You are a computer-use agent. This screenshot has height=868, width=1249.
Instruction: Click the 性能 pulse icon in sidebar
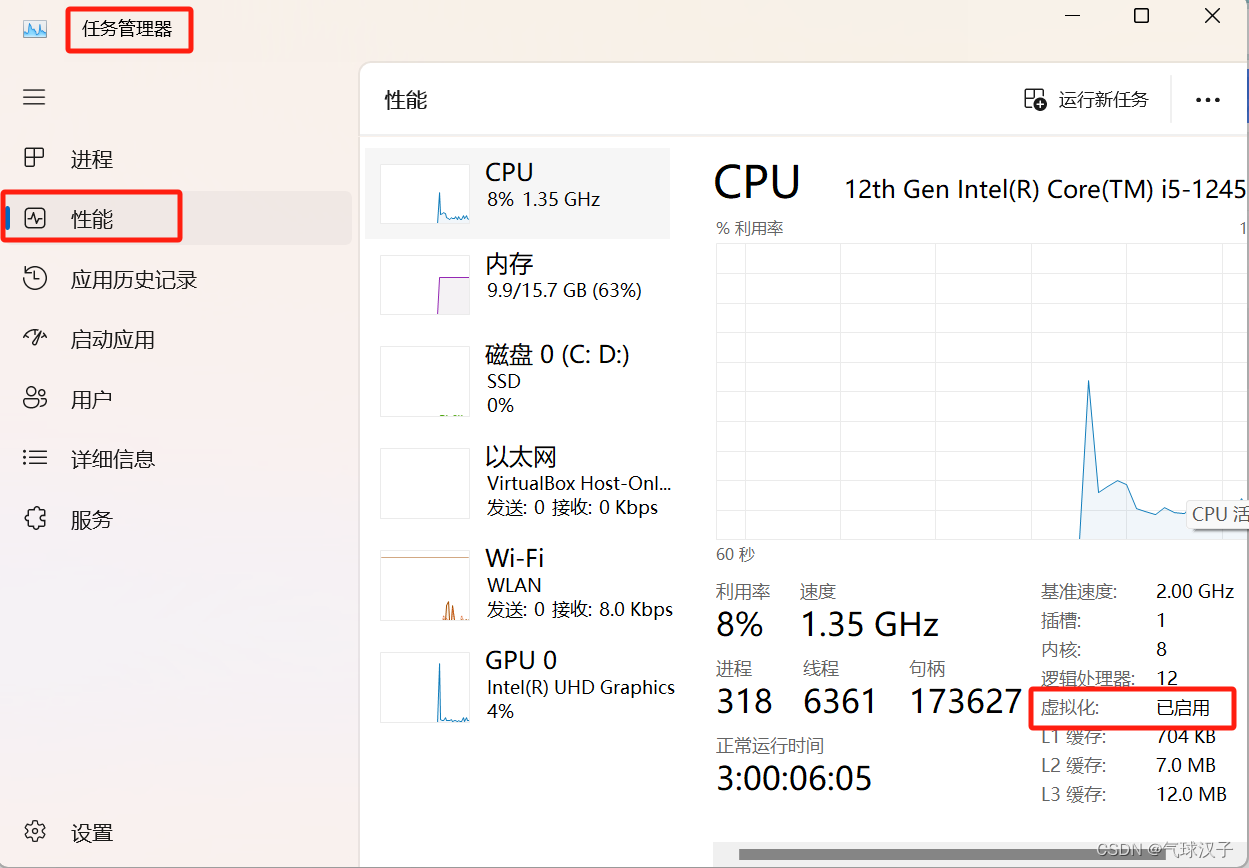35,218
